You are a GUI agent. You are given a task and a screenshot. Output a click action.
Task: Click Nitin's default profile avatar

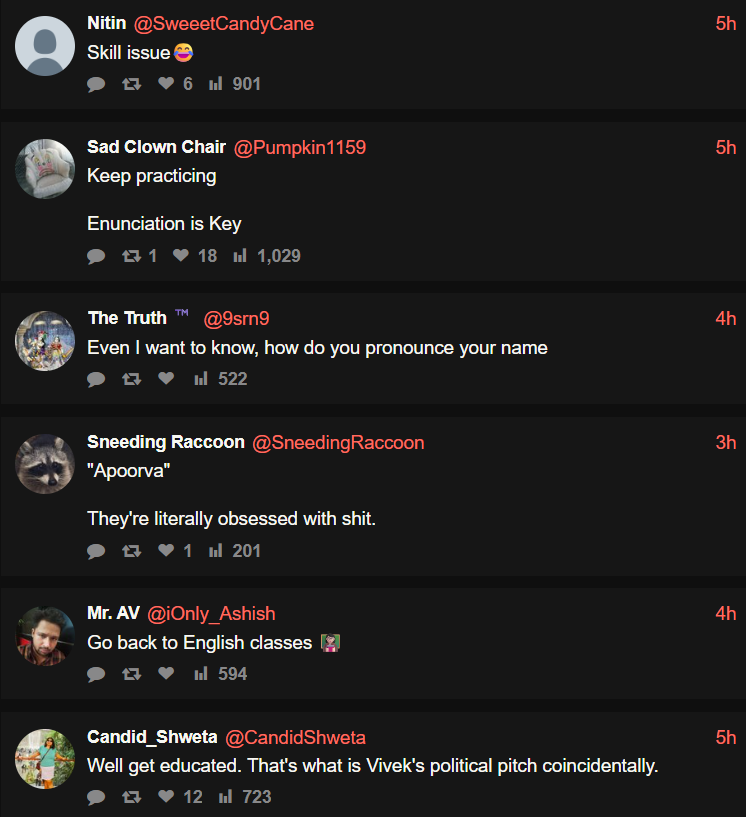[x=45, y=46]
